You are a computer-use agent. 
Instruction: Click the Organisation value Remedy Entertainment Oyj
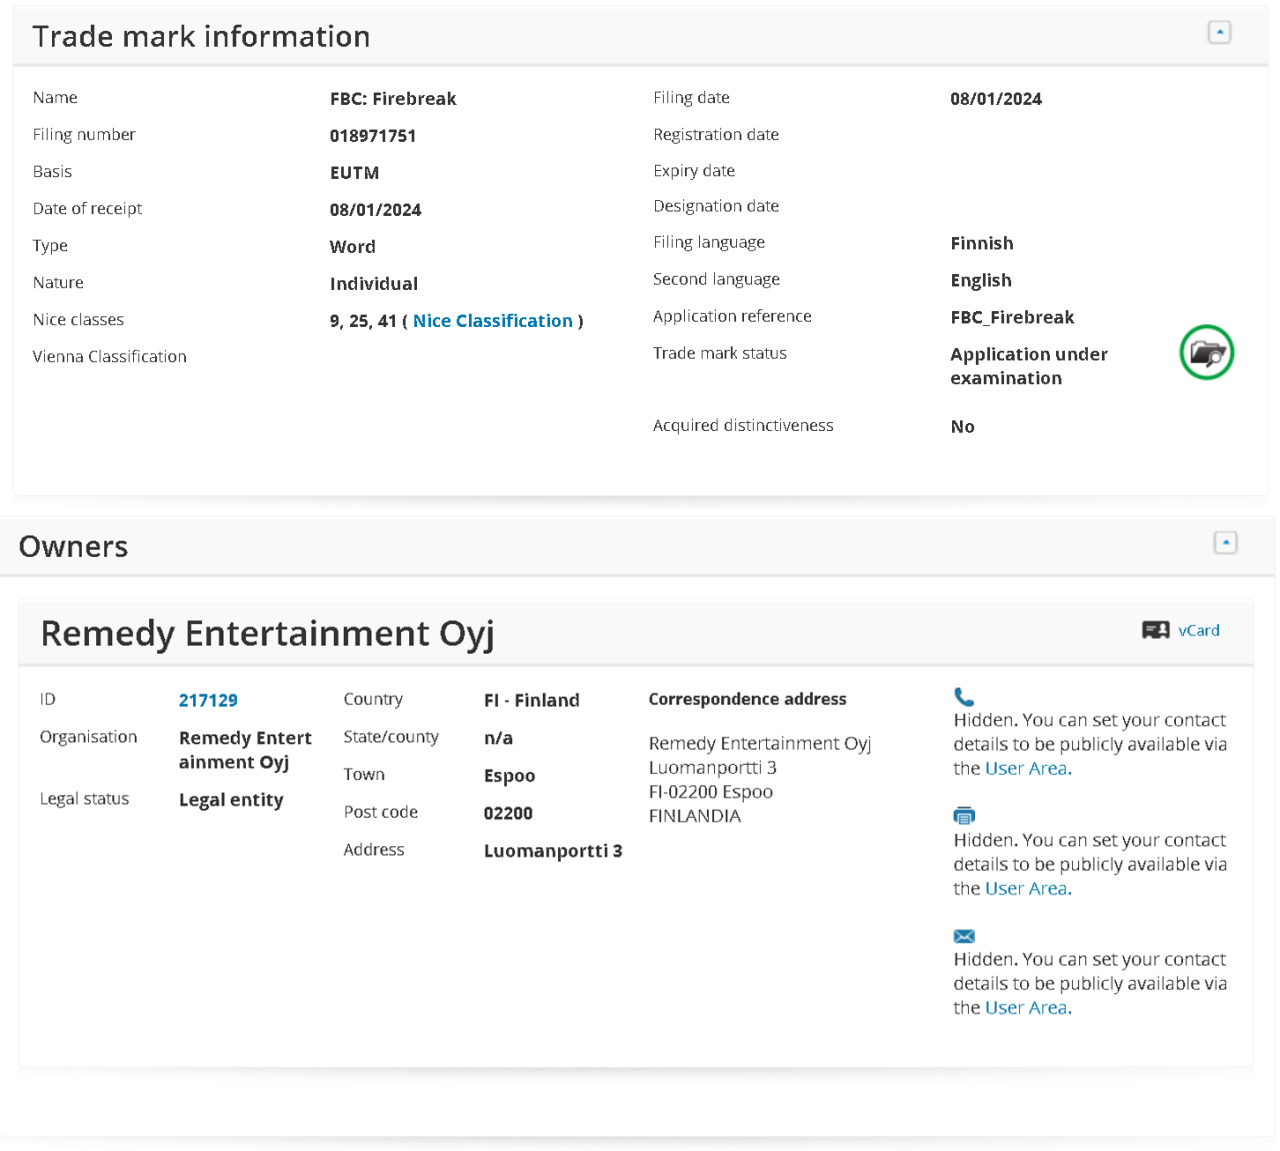(x=245, y=750)
